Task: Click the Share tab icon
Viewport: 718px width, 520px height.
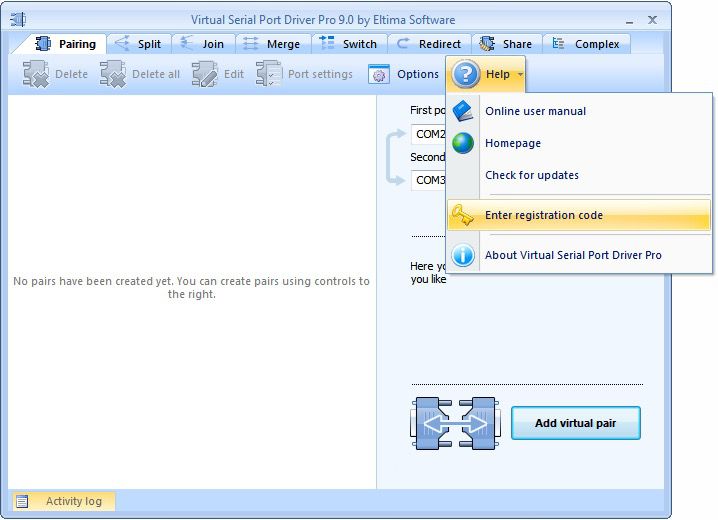Action: pos(487,43)
